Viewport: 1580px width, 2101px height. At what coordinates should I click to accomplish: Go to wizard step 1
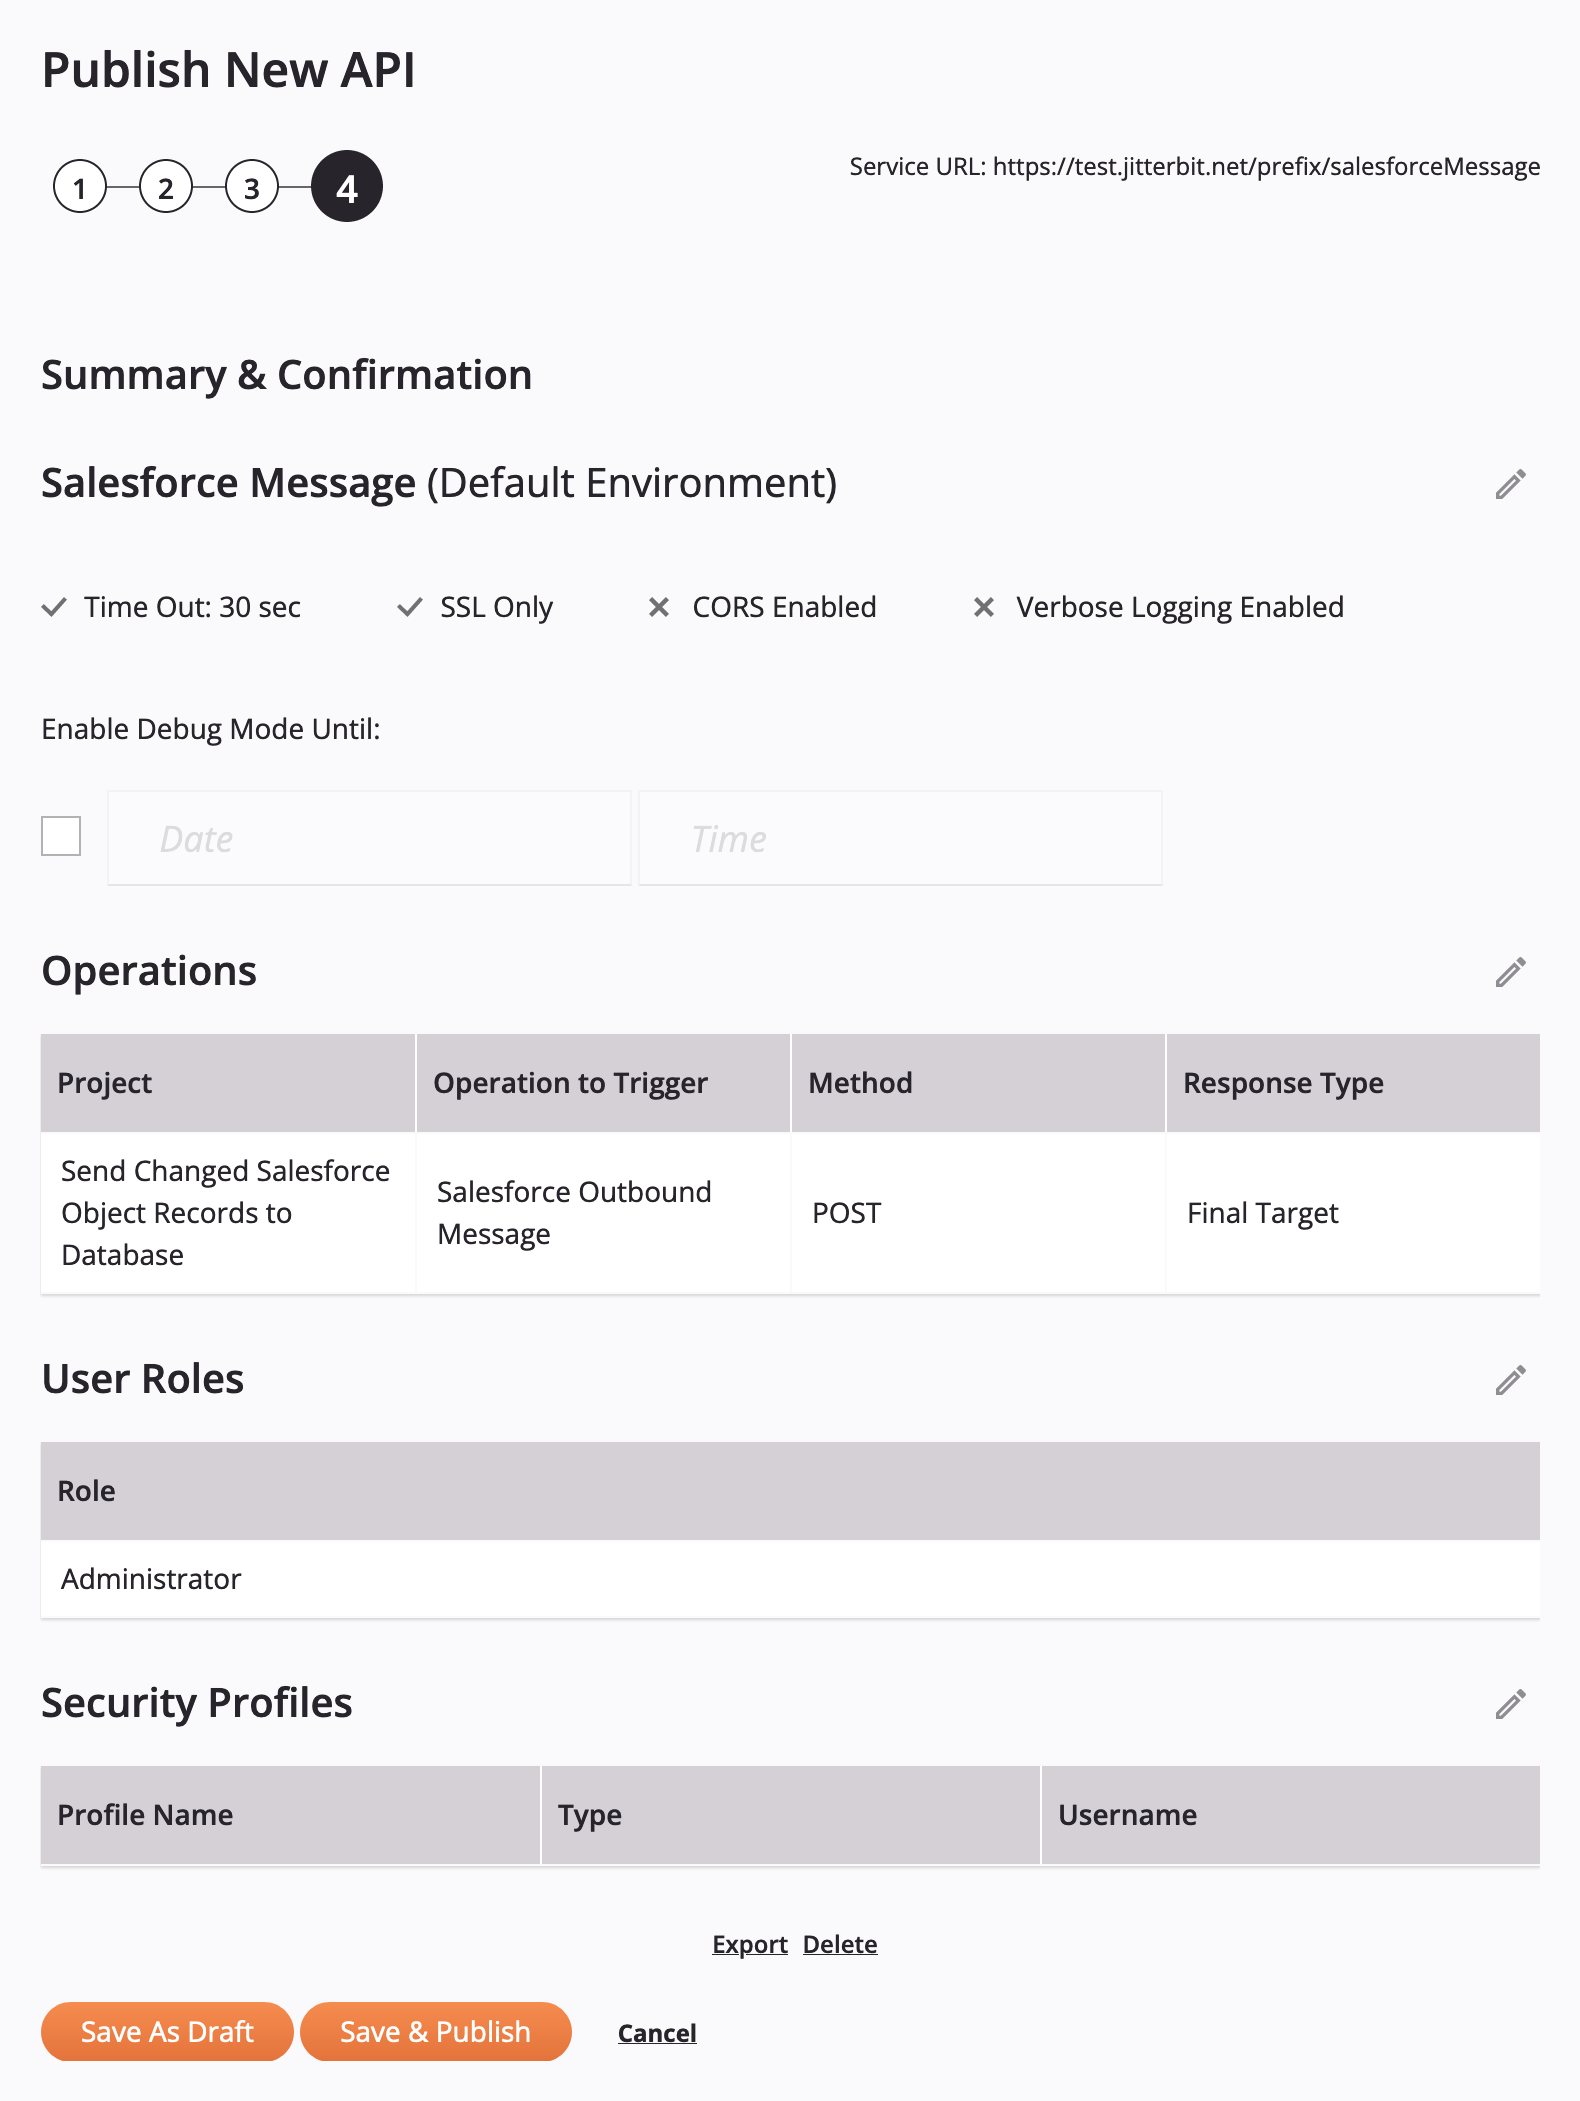(x=80, y=187)
